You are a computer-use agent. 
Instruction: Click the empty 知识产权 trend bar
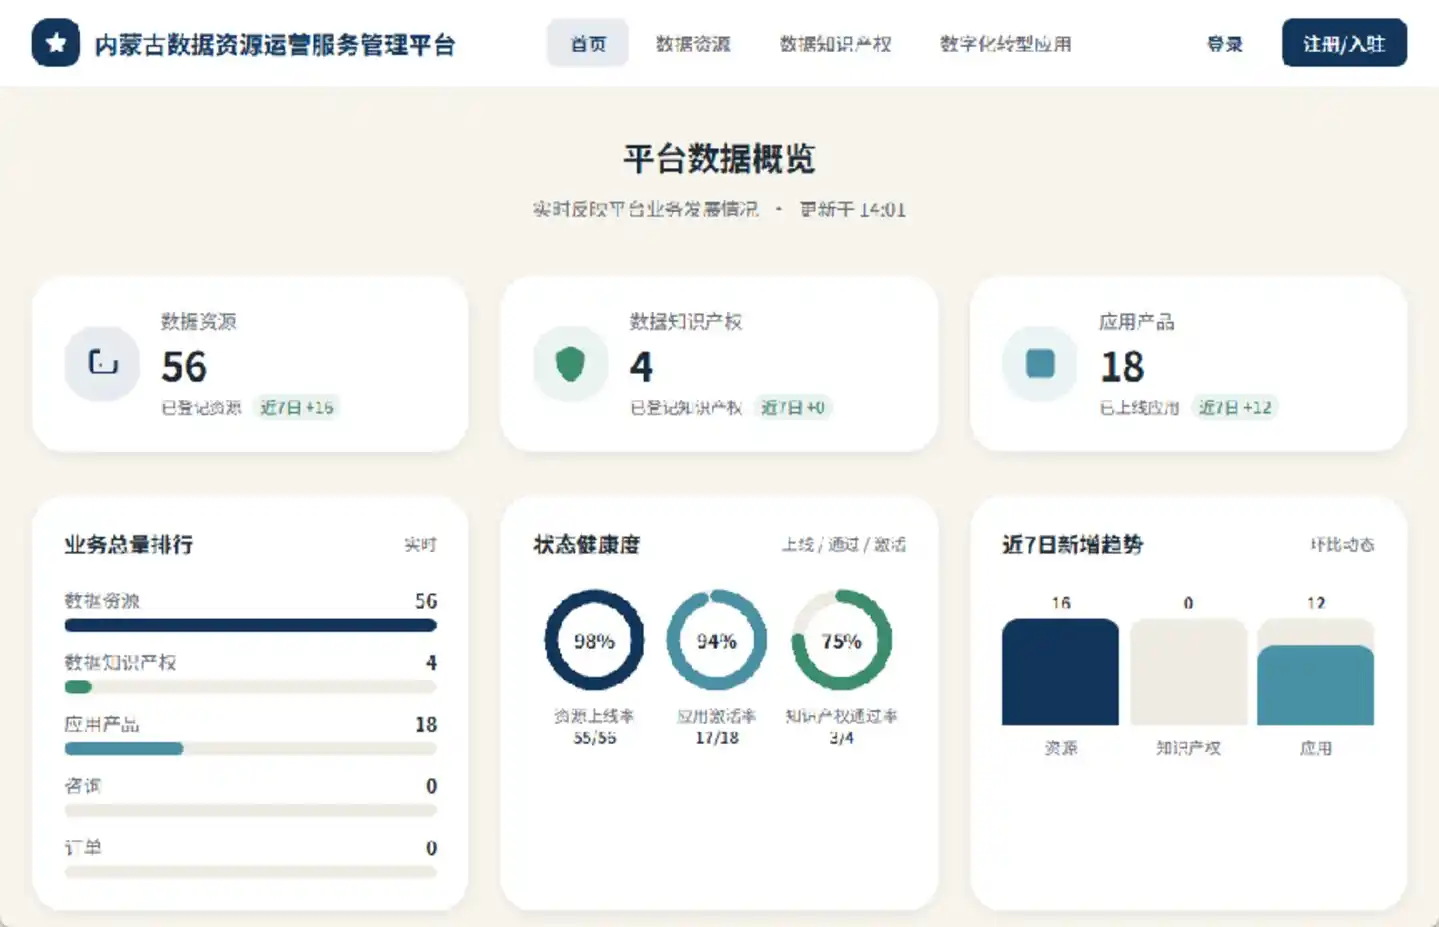point(1188,672)
